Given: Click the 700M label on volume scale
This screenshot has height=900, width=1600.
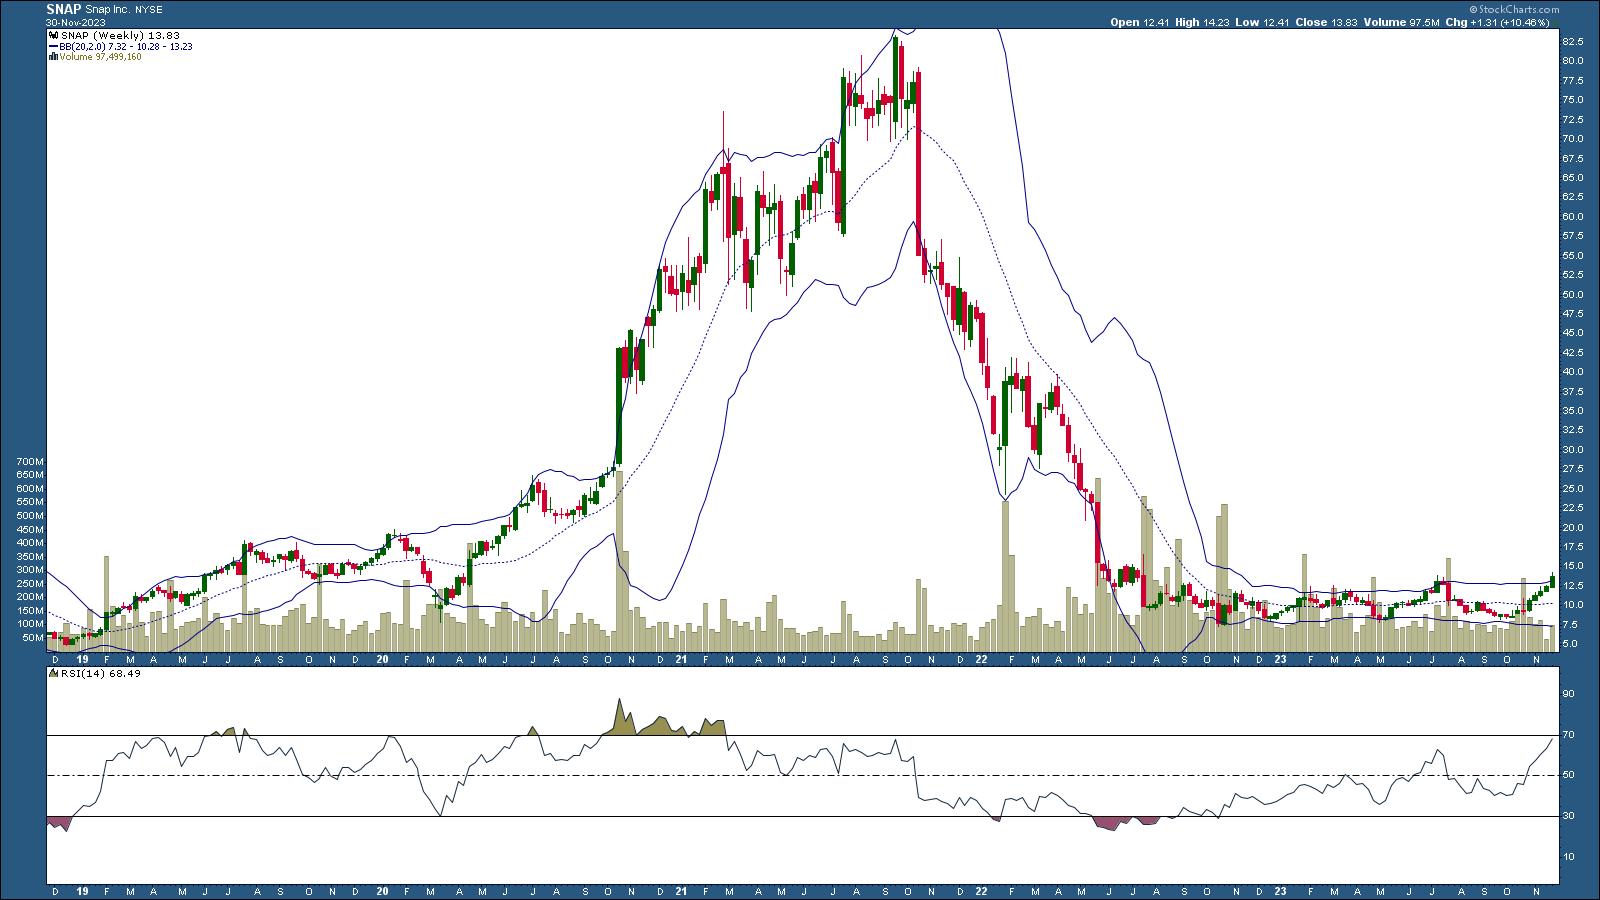Looking at the screenshot, I should (x=30, y=462).
